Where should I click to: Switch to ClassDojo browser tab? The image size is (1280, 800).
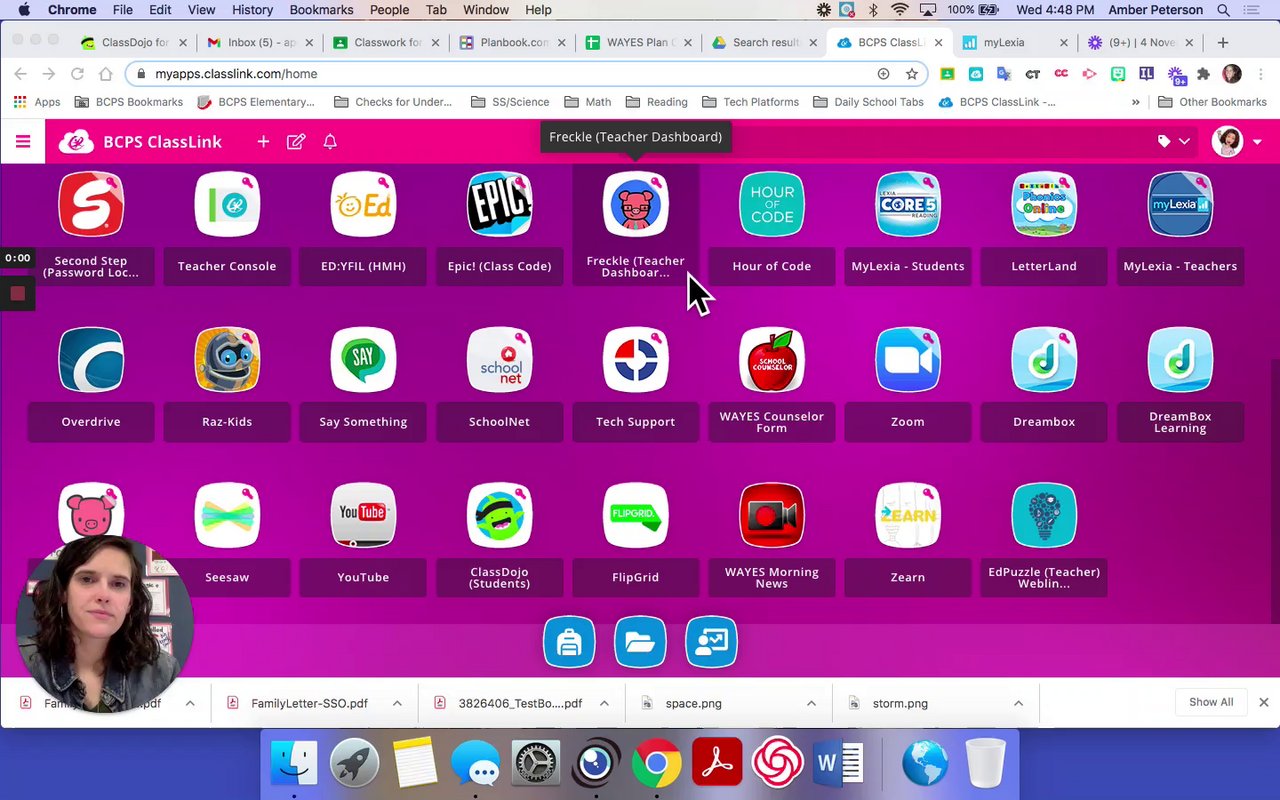click(x=134, y=43)
